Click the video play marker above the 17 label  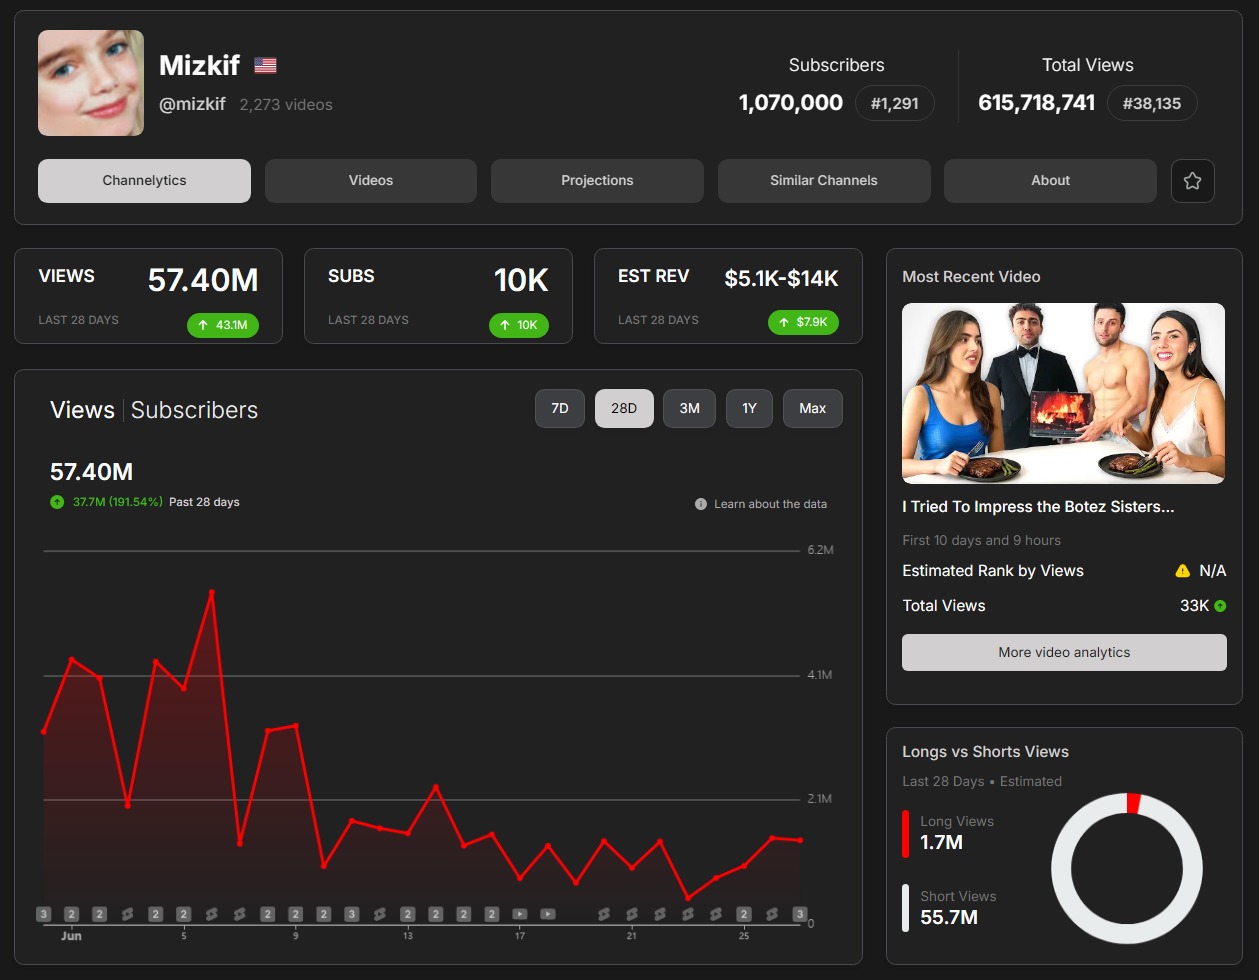coord(519,914)
